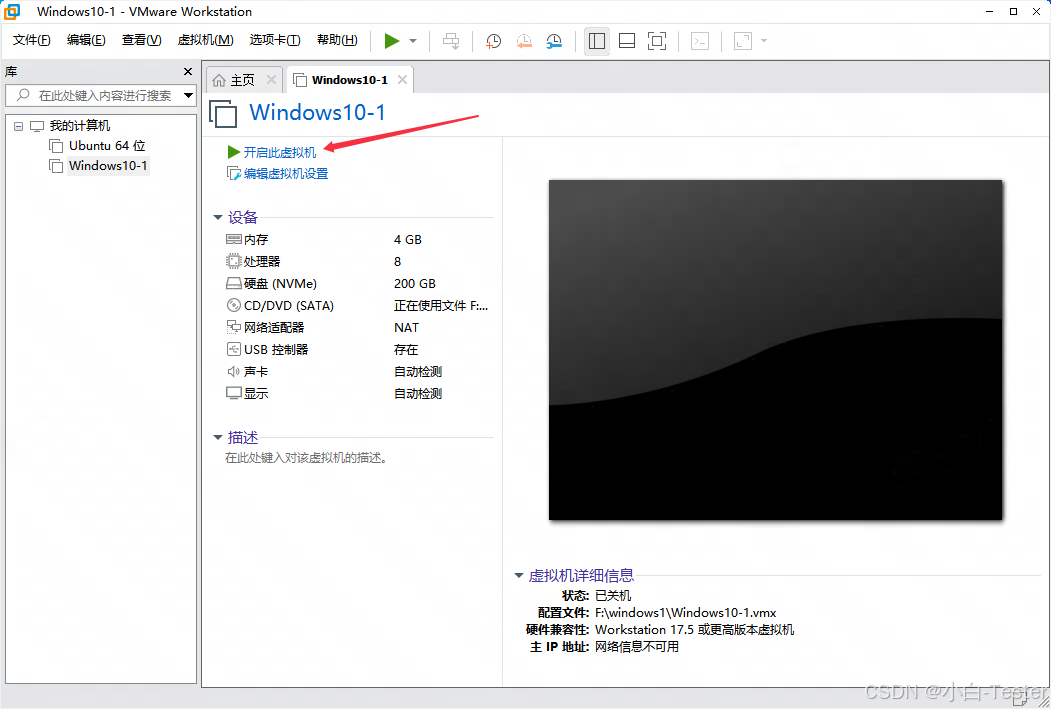Close the Windows10-1 tab

[x=402, y=80]
